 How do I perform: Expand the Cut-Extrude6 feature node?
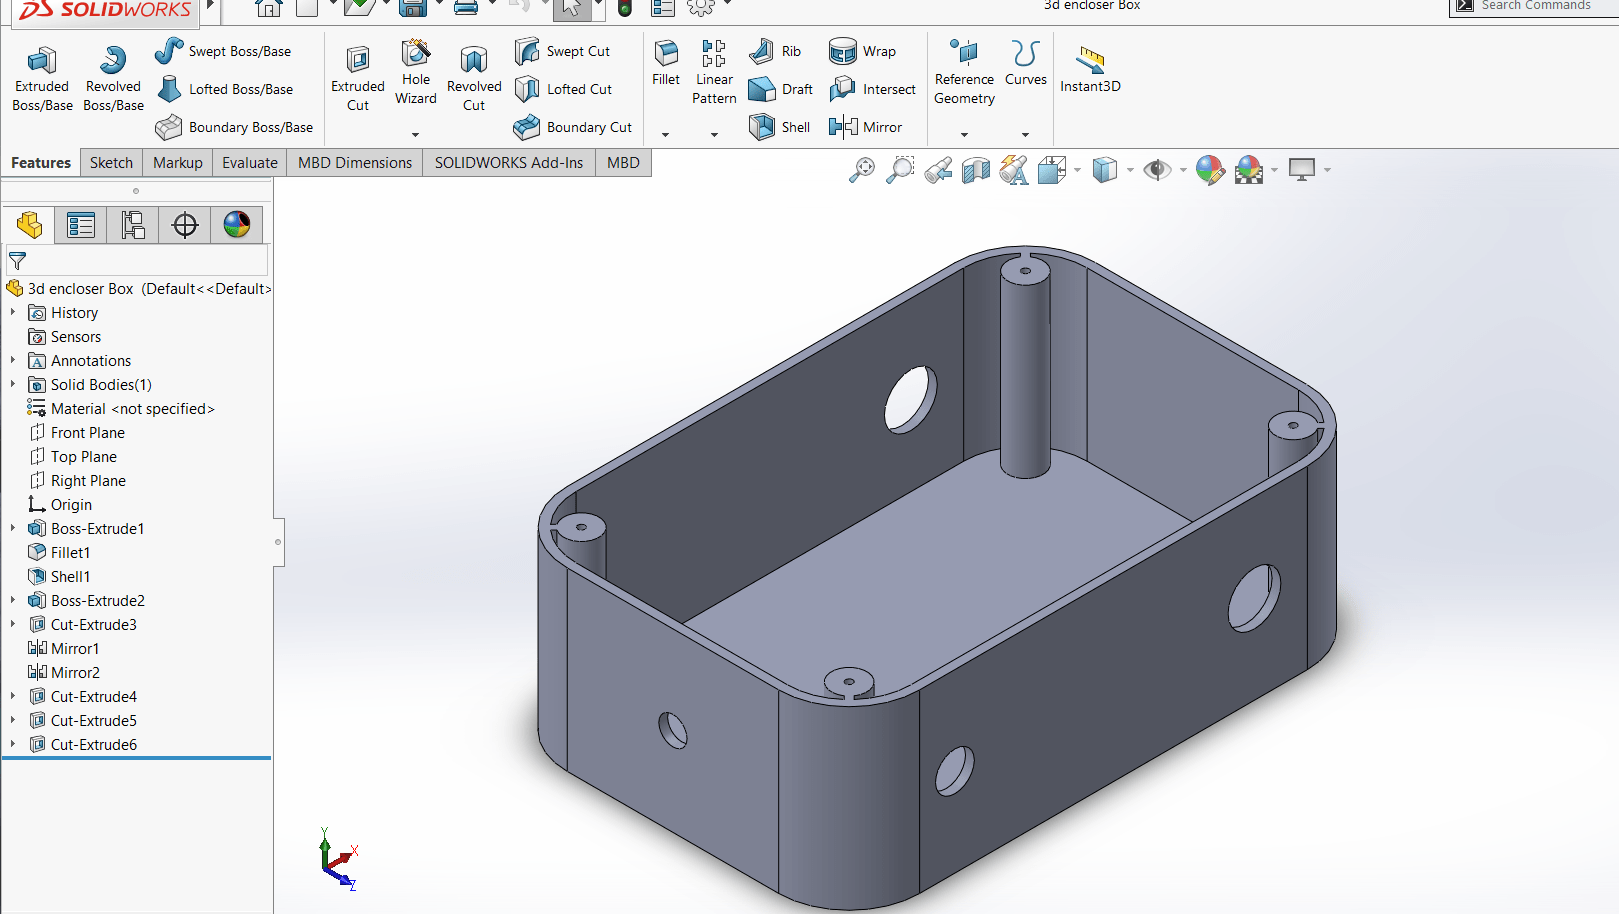[x=13, y=745]
